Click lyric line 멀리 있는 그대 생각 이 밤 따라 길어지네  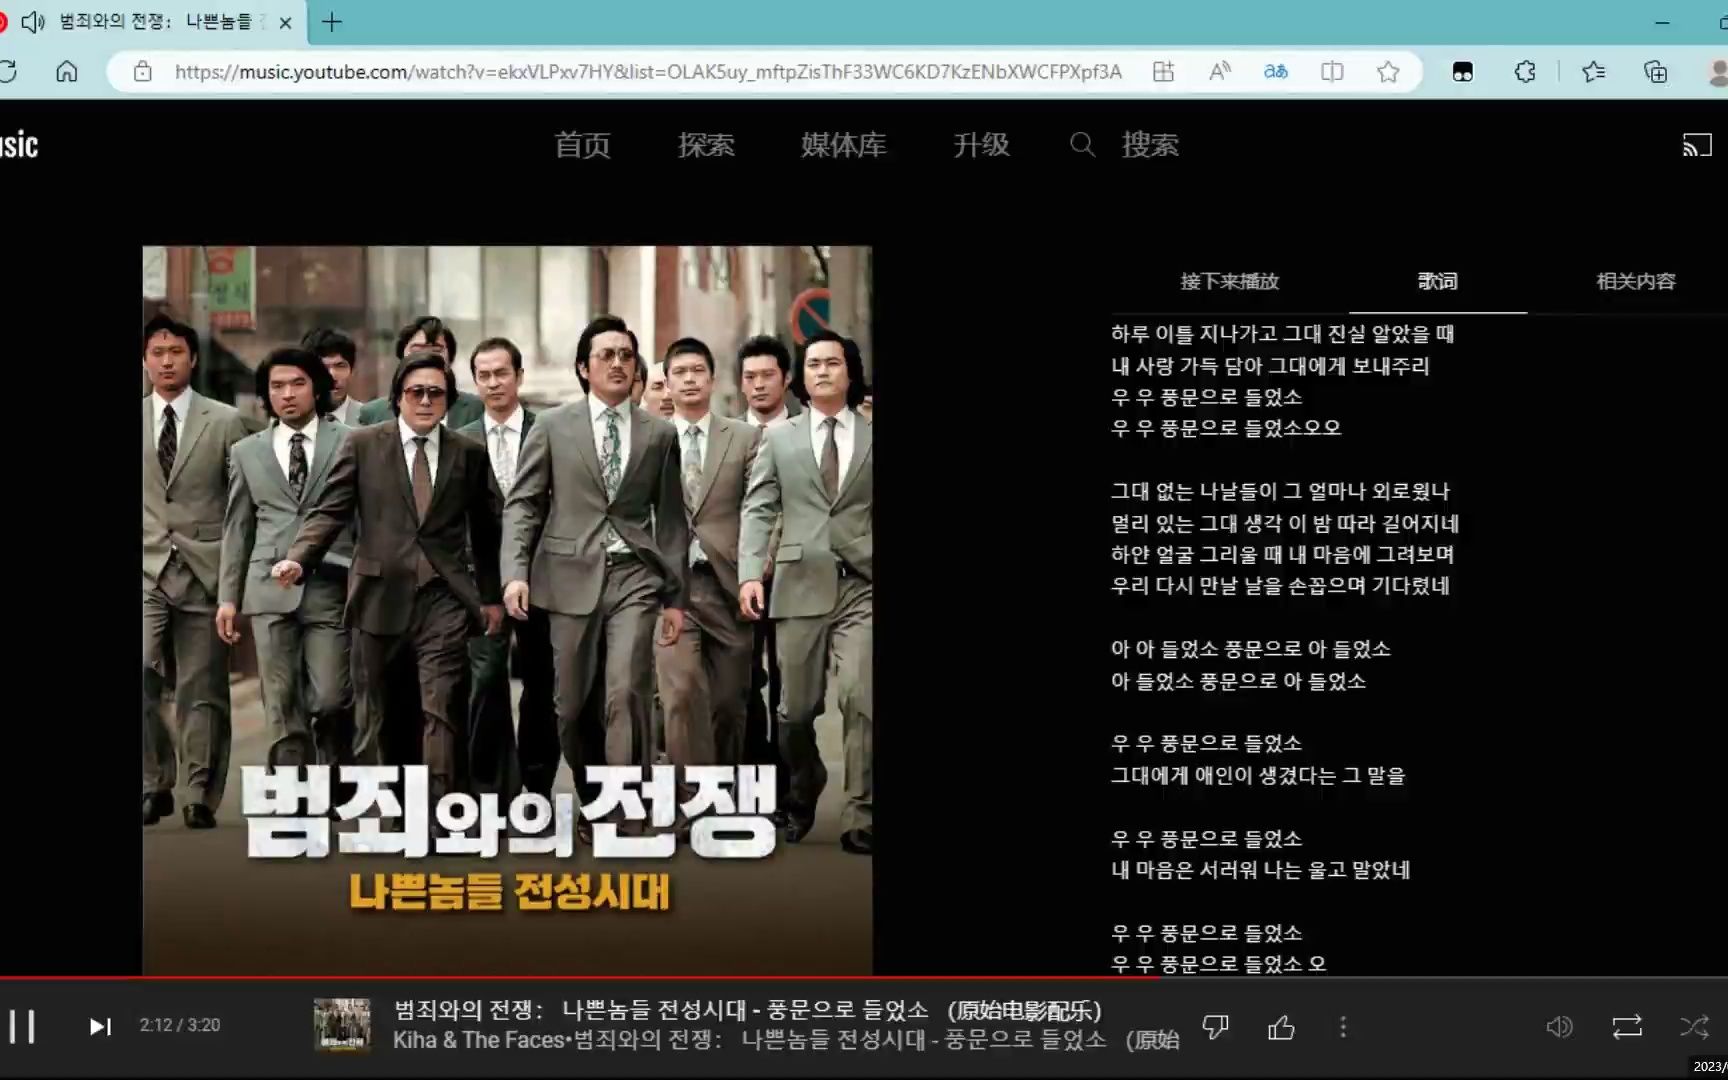[x=1285, y=523]
